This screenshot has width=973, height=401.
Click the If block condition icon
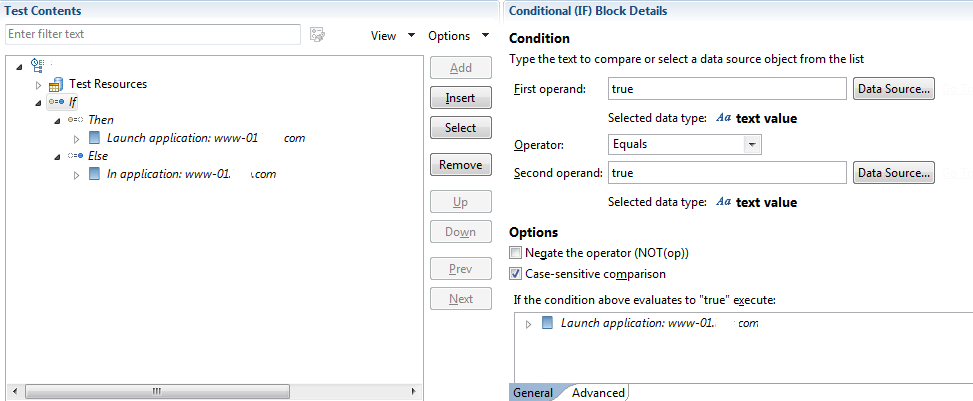(x=56, y=101)
